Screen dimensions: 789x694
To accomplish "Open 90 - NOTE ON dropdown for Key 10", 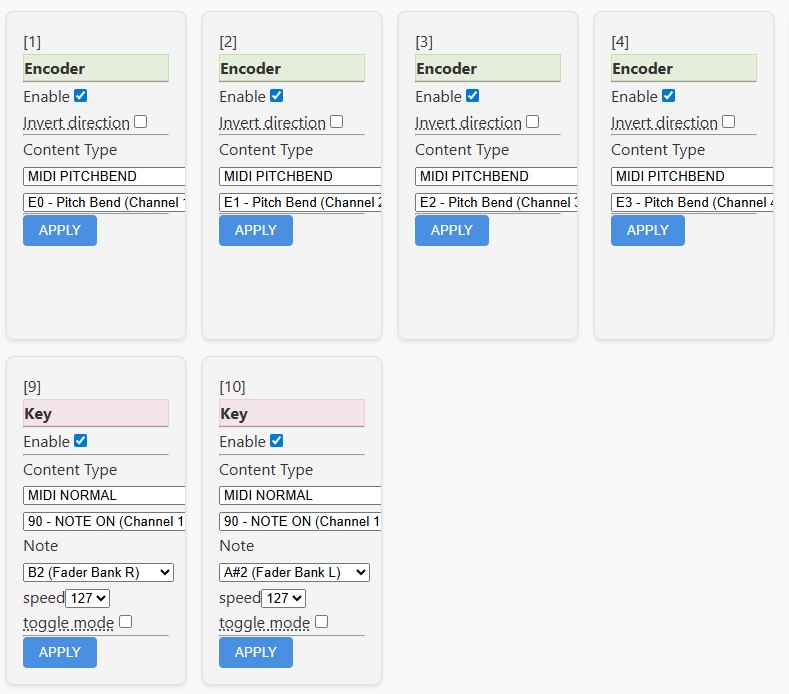I will tap(300, 521).
